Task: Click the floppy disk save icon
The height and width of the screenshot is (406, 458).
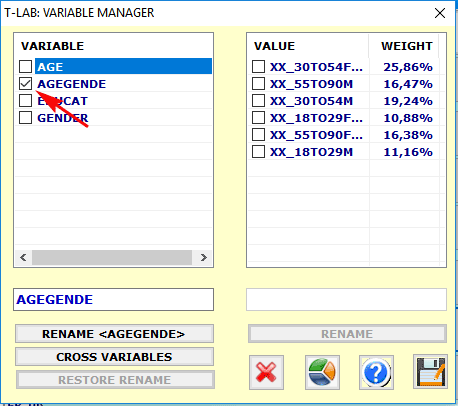Action: tap(430, 372)
